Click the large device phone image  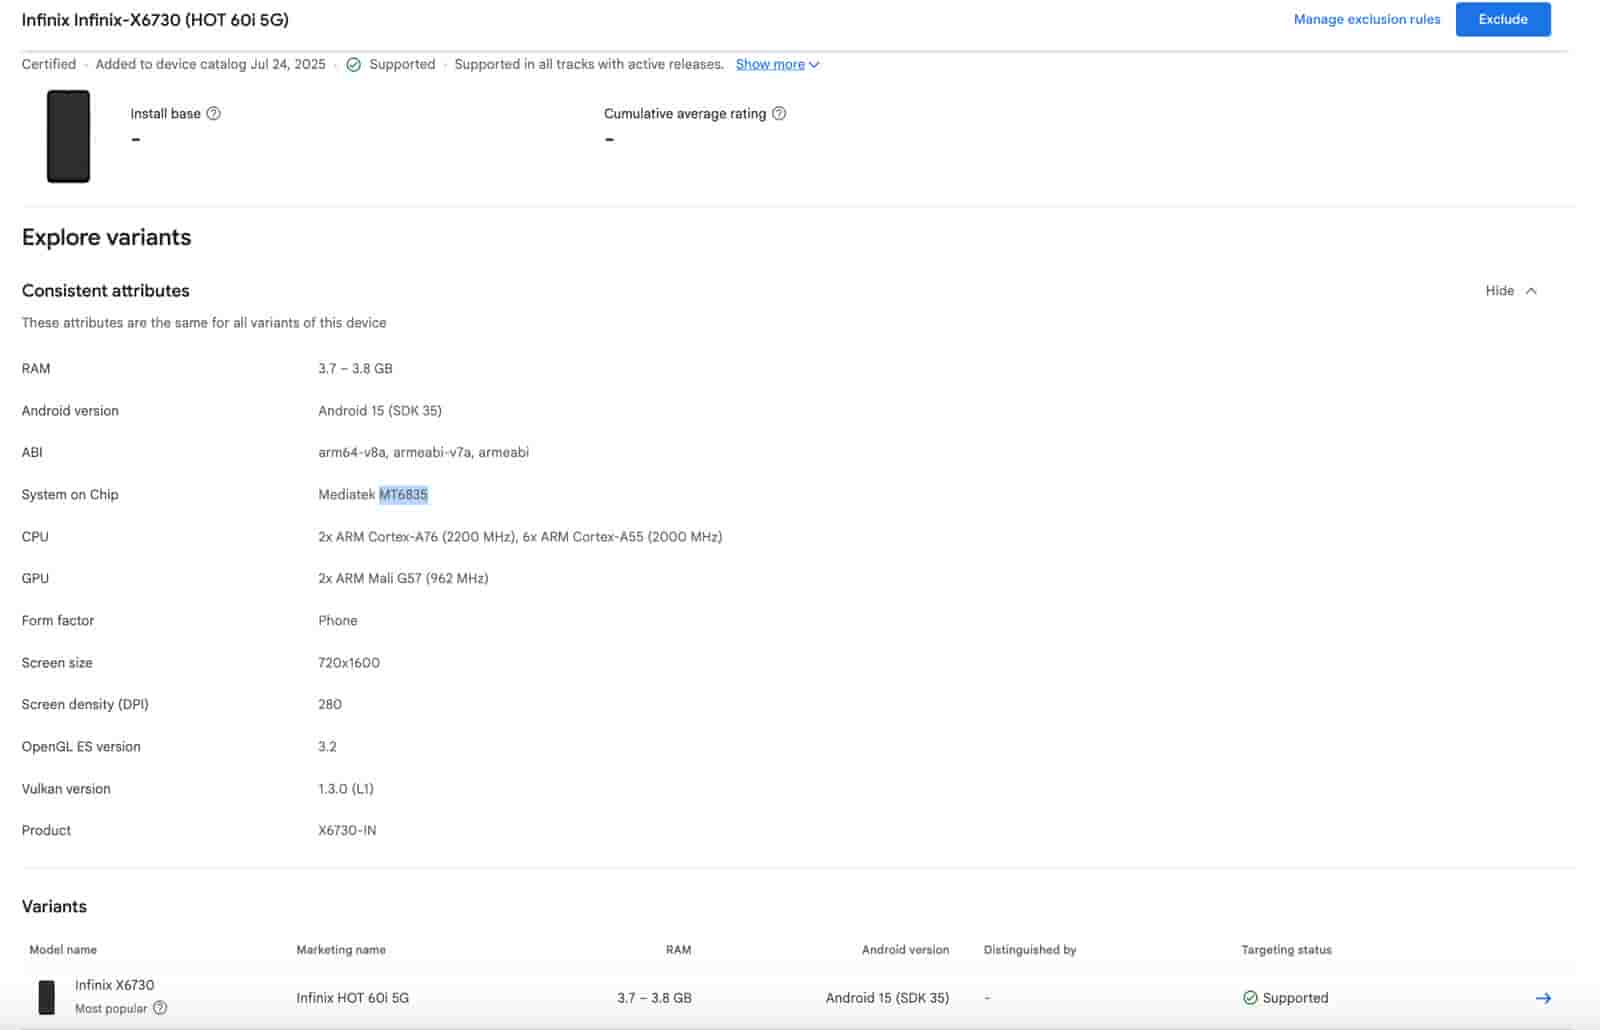68,137
